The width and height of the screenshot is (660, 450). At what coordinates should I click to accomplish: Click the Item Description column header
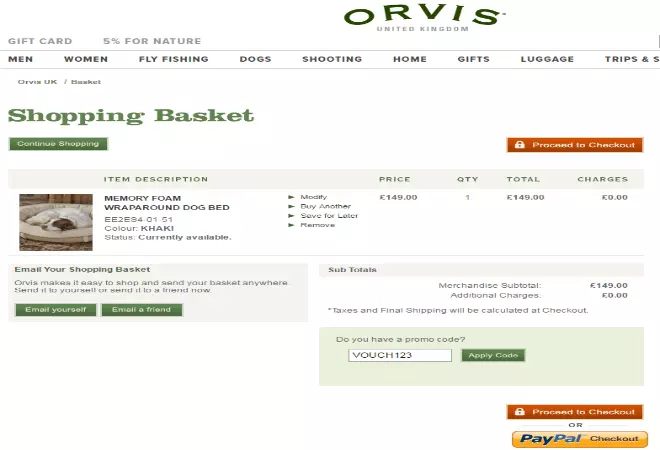tap(156, 179)
